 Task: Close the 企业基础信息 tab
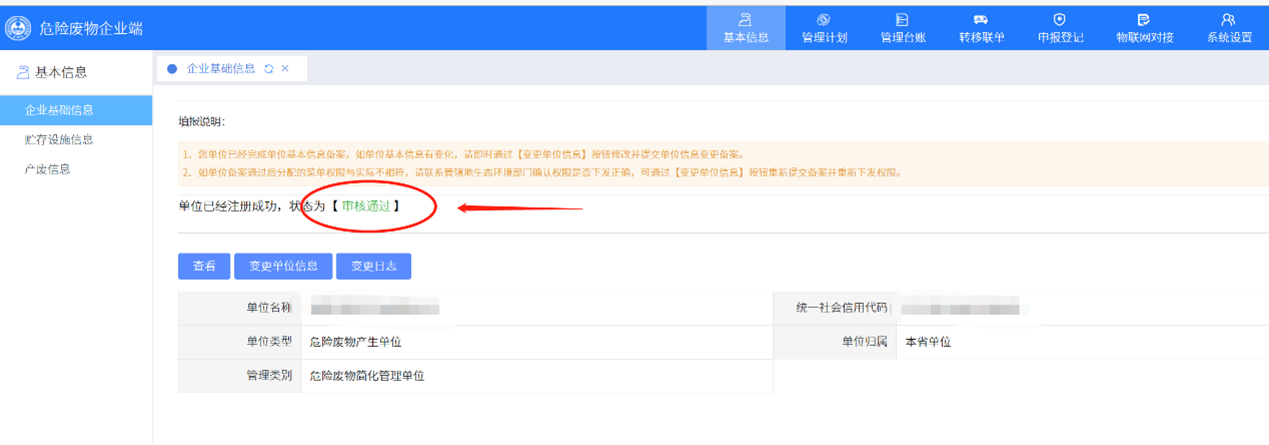(285, 69)
